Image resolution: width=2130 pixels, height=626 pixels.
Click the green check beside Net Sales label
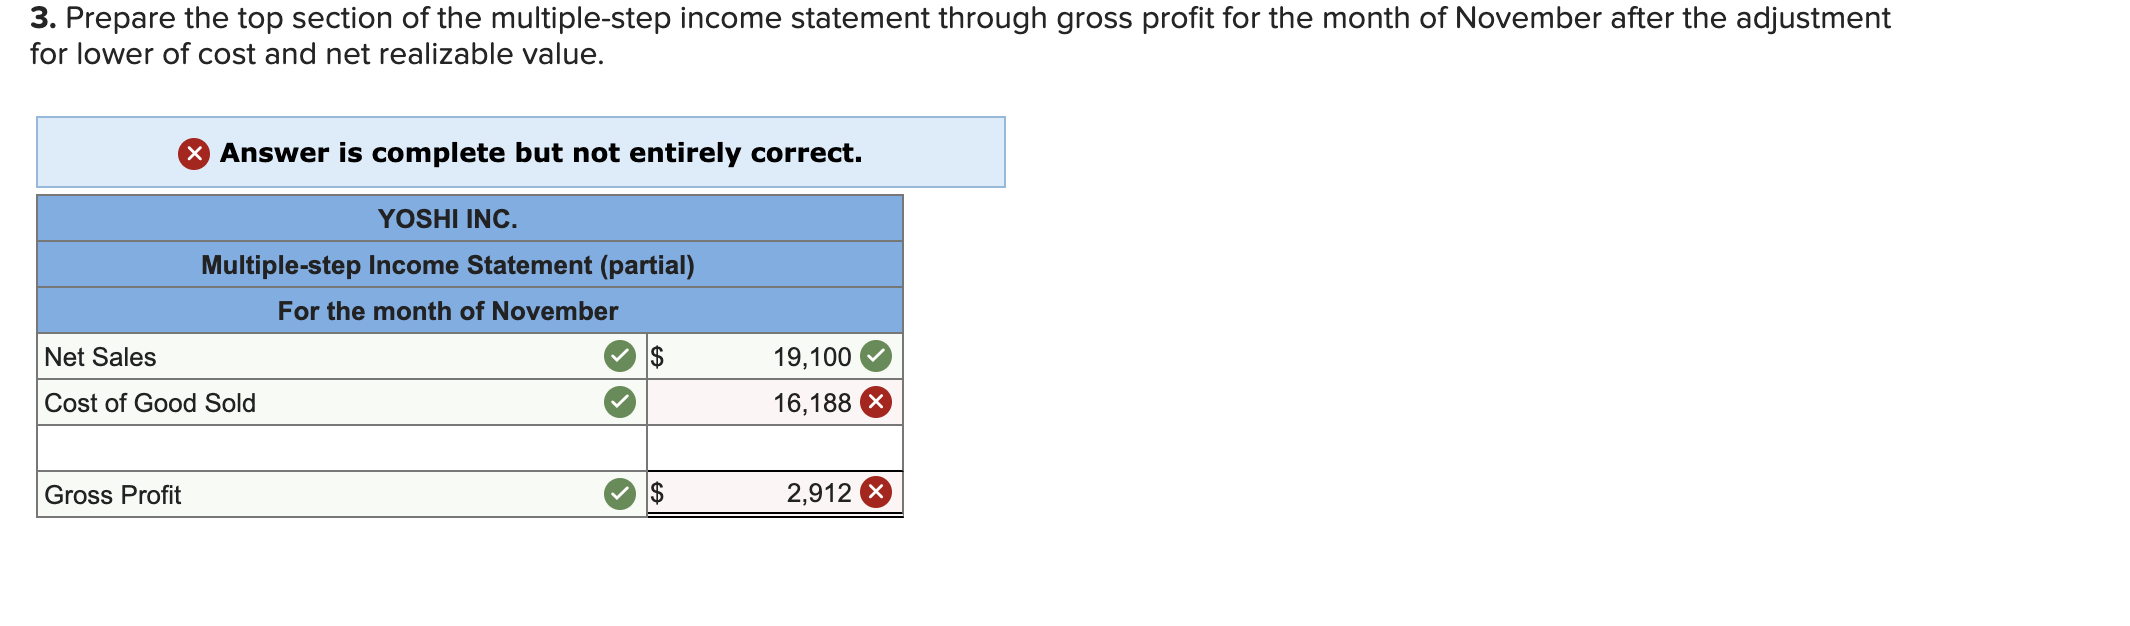pos(620,357)
